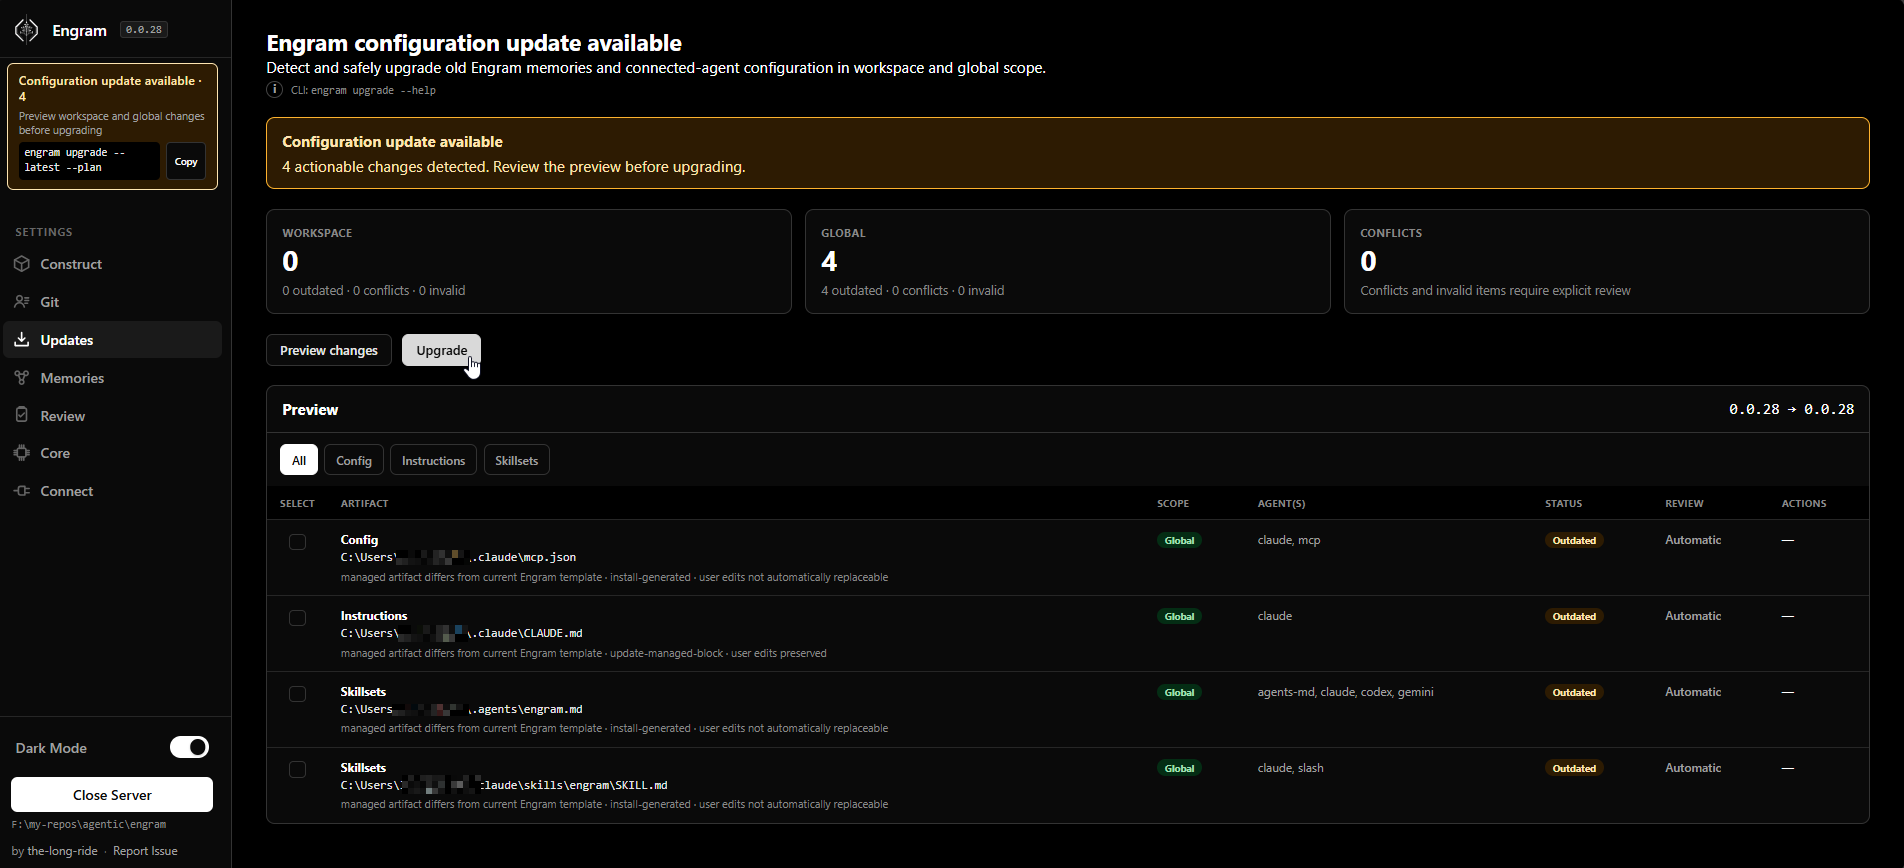Go to the Review section
The image size is (1904, 868).
112,415
